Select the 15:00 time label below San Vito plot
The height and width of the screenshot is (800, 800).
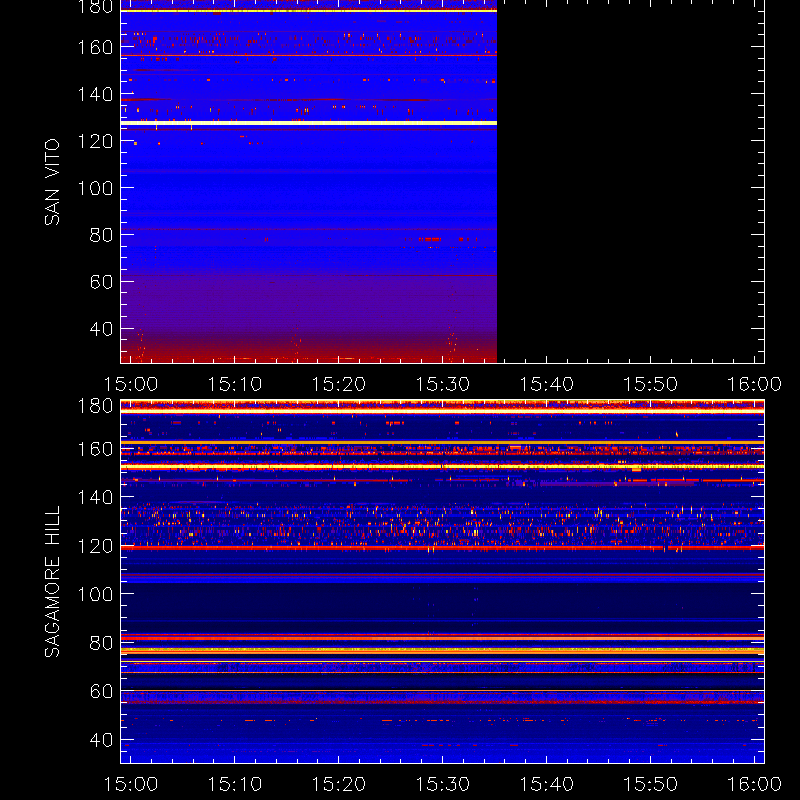pos(131,384)
